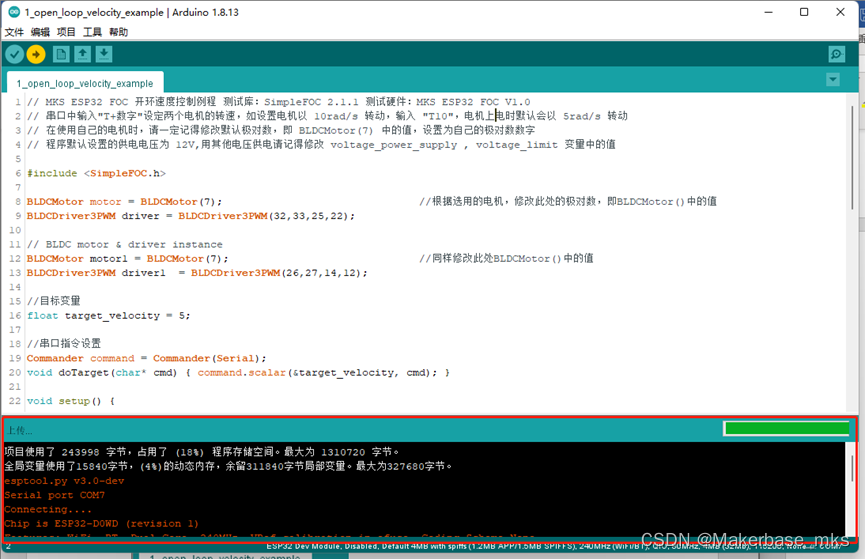Click the comment mentioning voltage_power_supply
Screen dimensions: 865x559
point(321,145)
